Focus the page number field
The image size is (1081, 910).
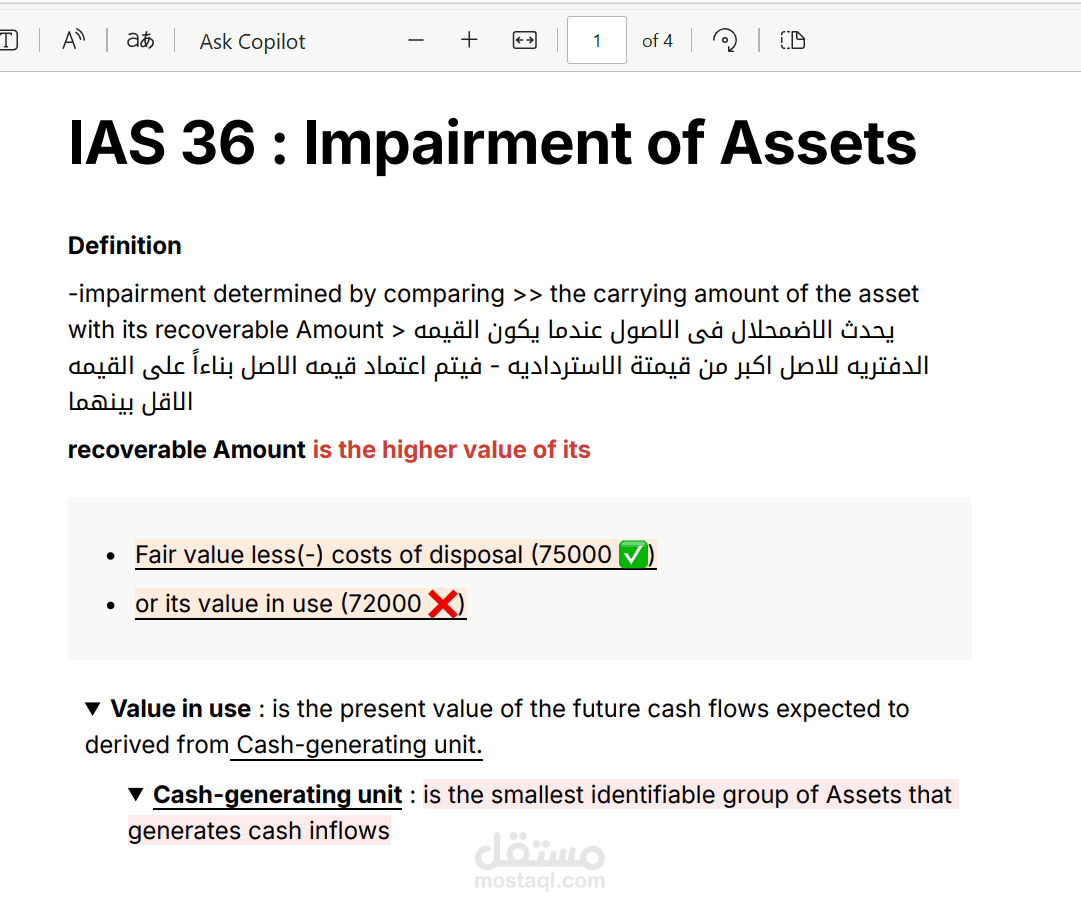(596, 41)
